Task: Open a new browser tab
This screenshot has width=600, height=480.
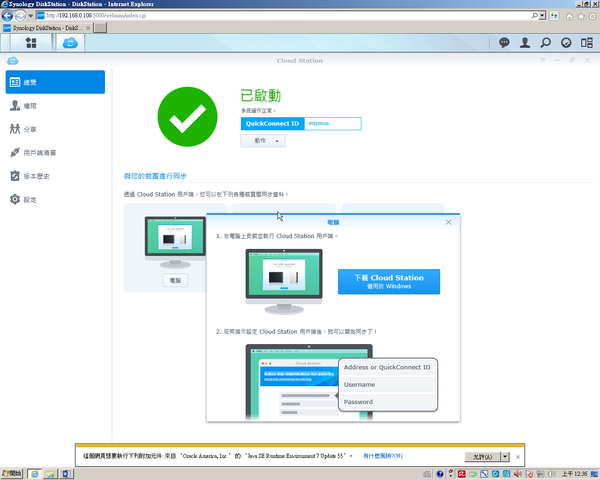Action: (100, 28)
